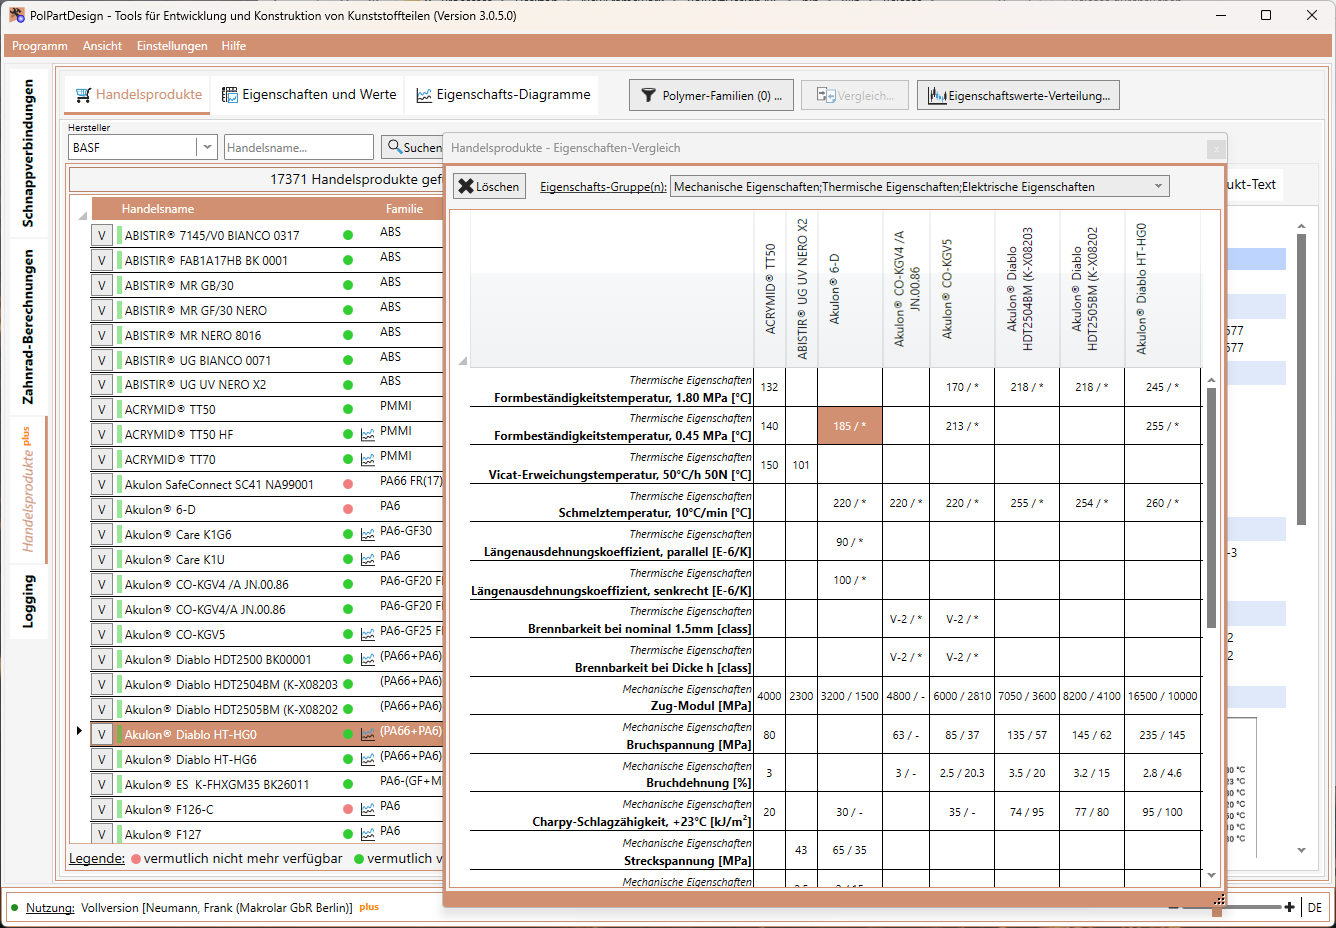Open the Hilfe menu
Screen dimensions: 1336x928
pyautogui.click(x=234, y=46)
